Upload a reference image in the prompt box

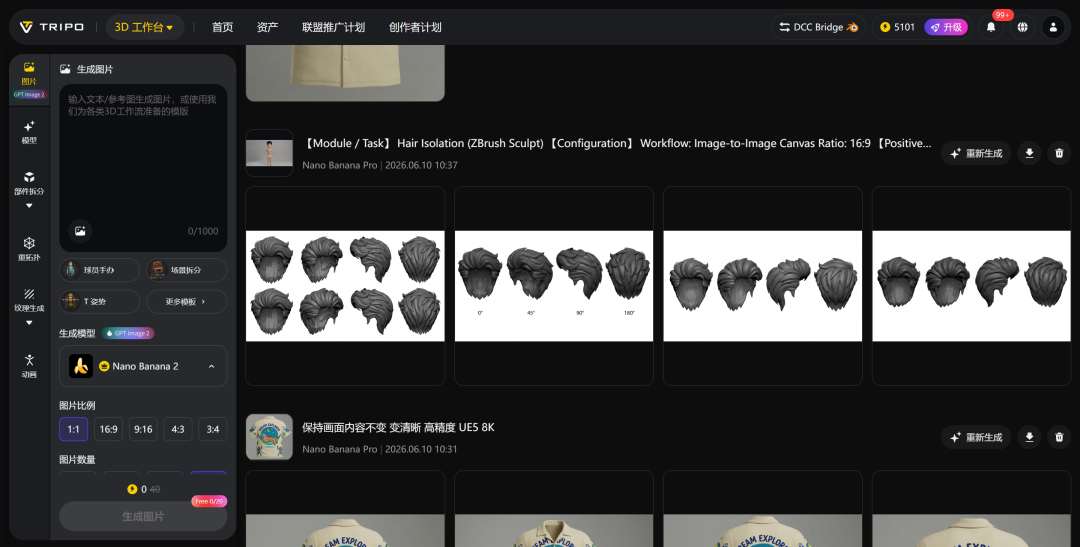pos(80,231)
